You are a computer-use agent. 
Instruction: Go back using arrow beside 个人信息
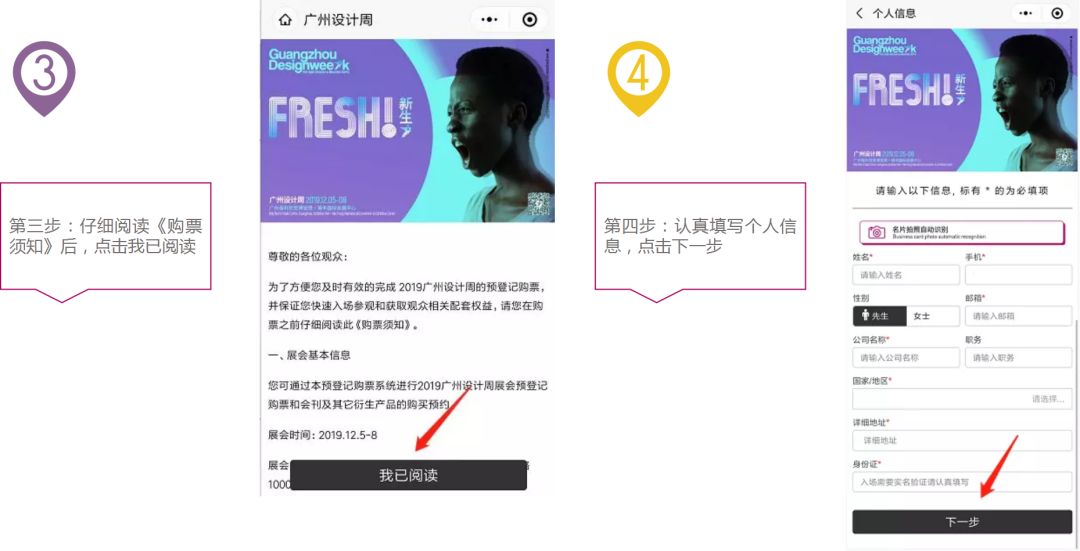[x=859, y=13]
